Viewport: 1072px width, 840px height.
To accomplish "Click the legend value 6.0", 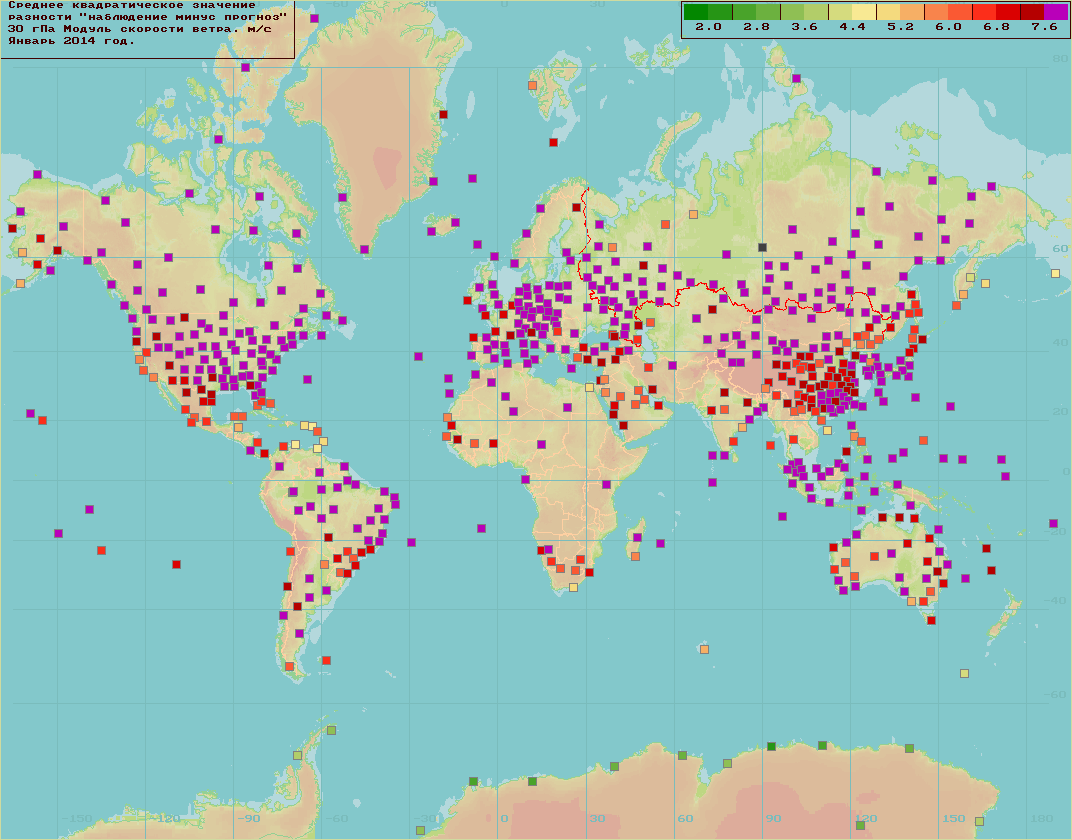I will pos(948,27).
